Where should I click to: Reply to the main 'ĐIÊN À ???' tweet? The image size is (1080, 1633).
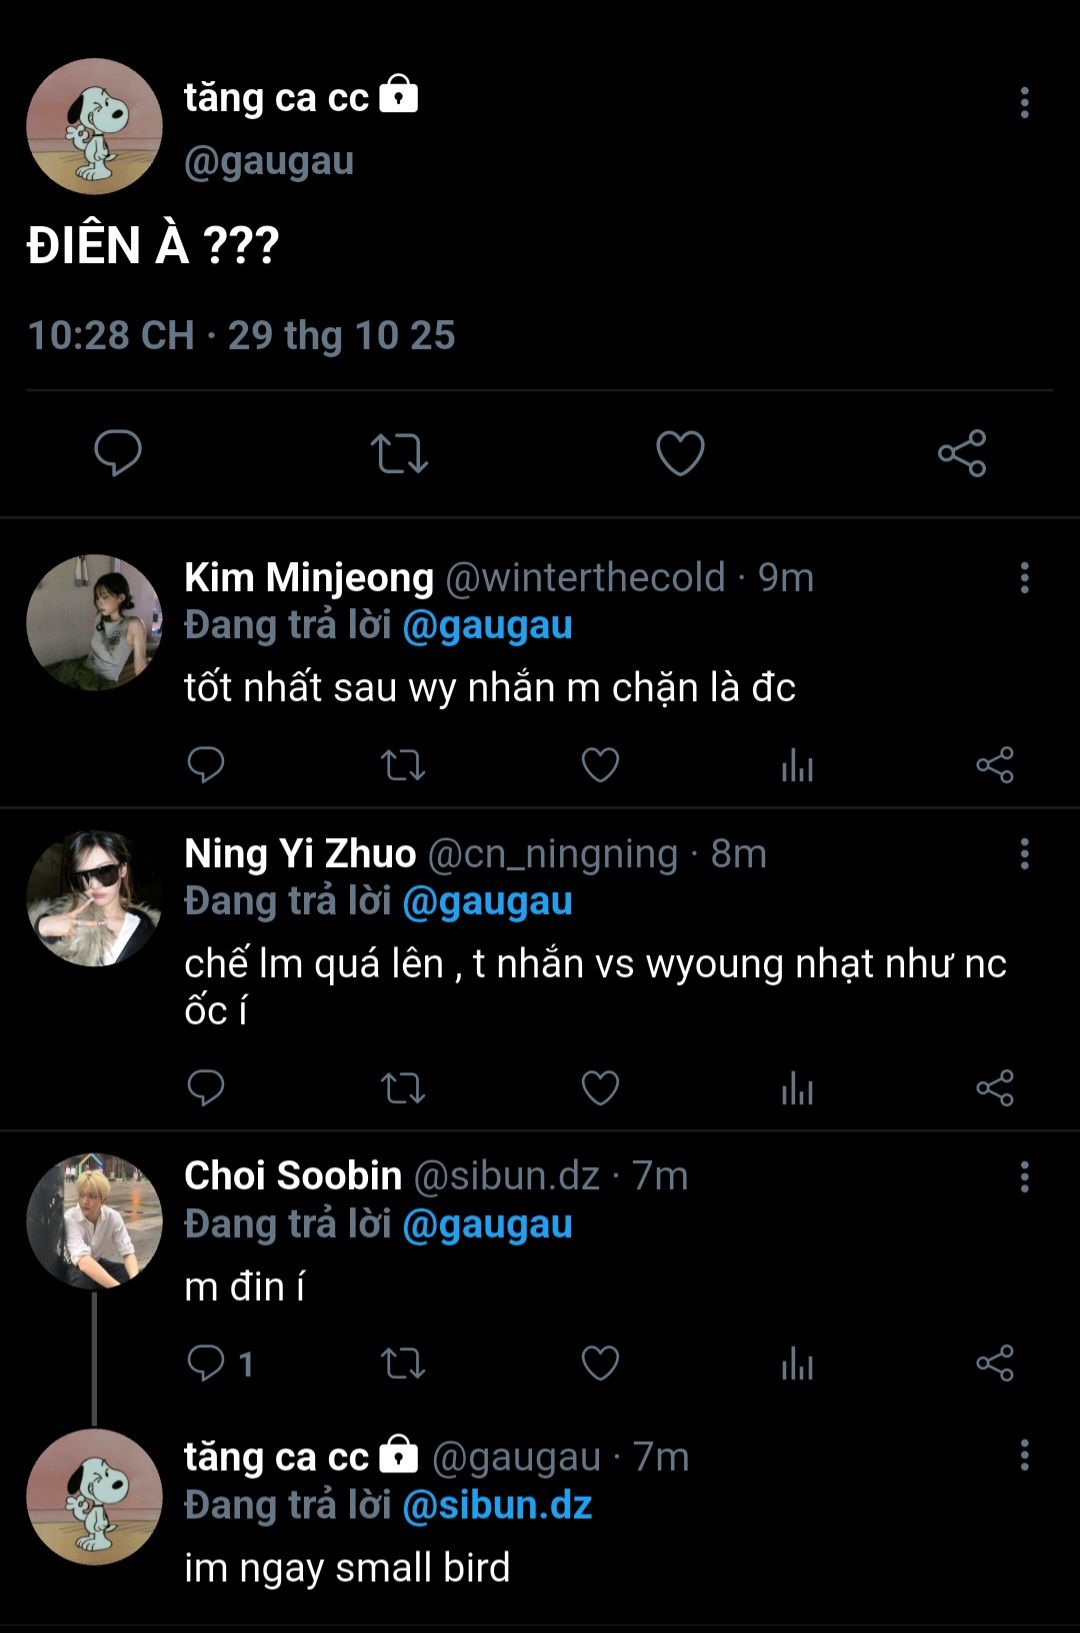click(118, 453)
